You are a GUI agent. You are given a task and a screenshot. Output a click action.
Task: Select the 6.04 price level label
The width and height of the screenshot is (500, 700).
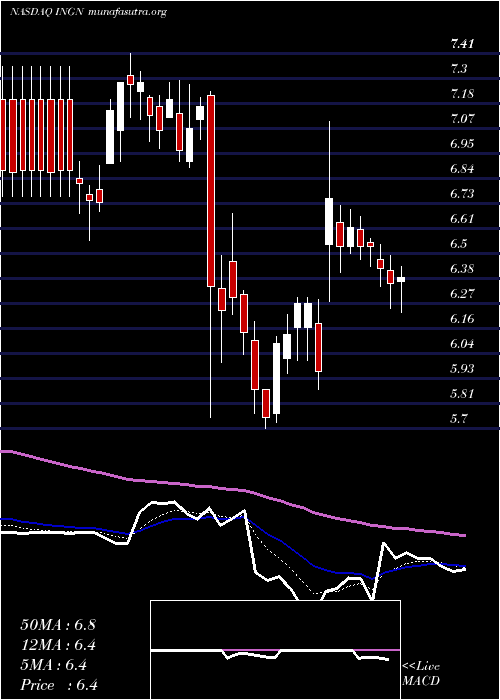click(x=462, y=344)
